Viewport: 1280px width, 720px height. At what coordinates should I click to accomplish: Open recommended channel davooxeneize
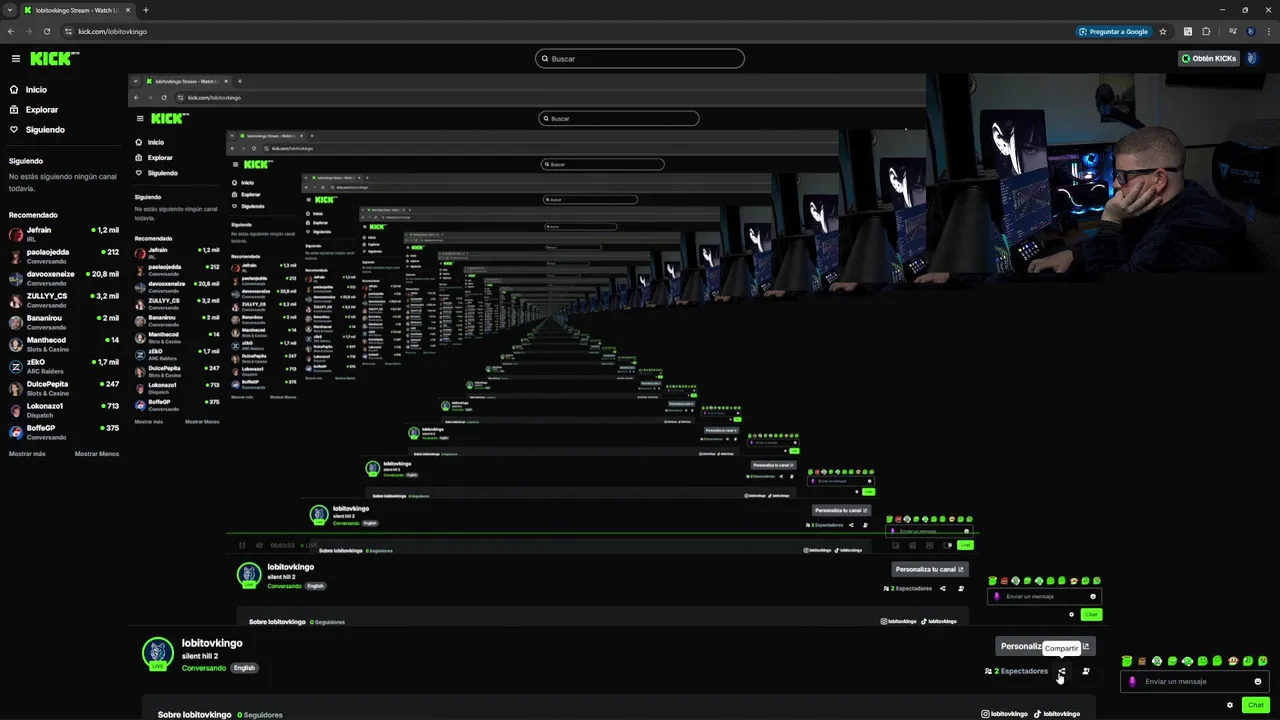(64, 278)
